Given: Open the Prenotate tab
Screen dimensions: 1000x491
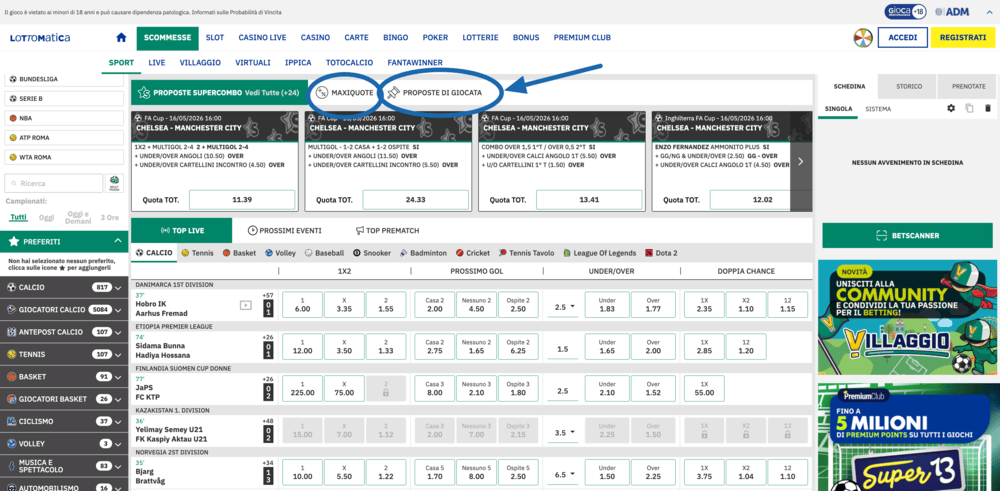Looking at the screenshot, I should (969, 86).
